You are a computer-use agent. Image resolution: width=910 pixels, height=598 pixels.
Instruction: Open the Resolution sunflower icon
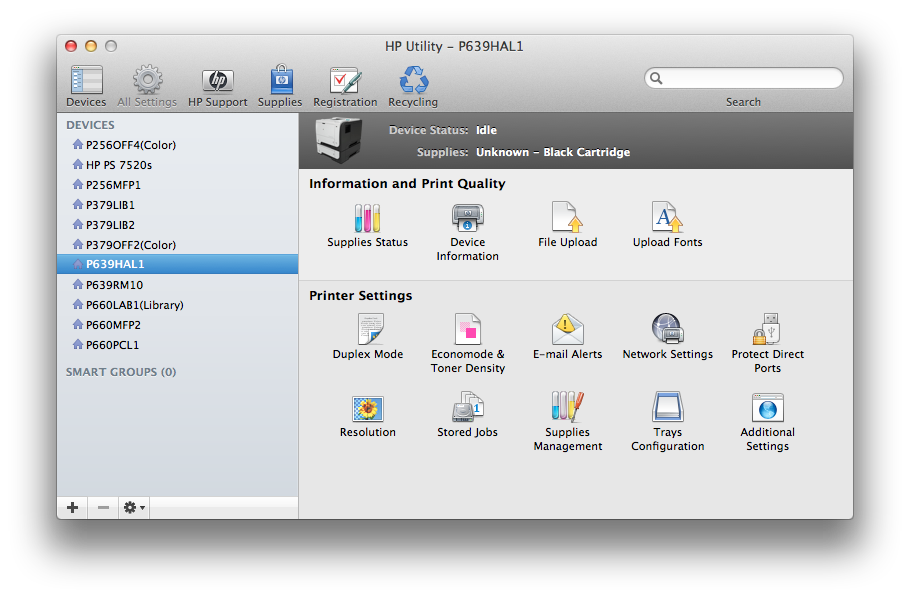point(367,409)
